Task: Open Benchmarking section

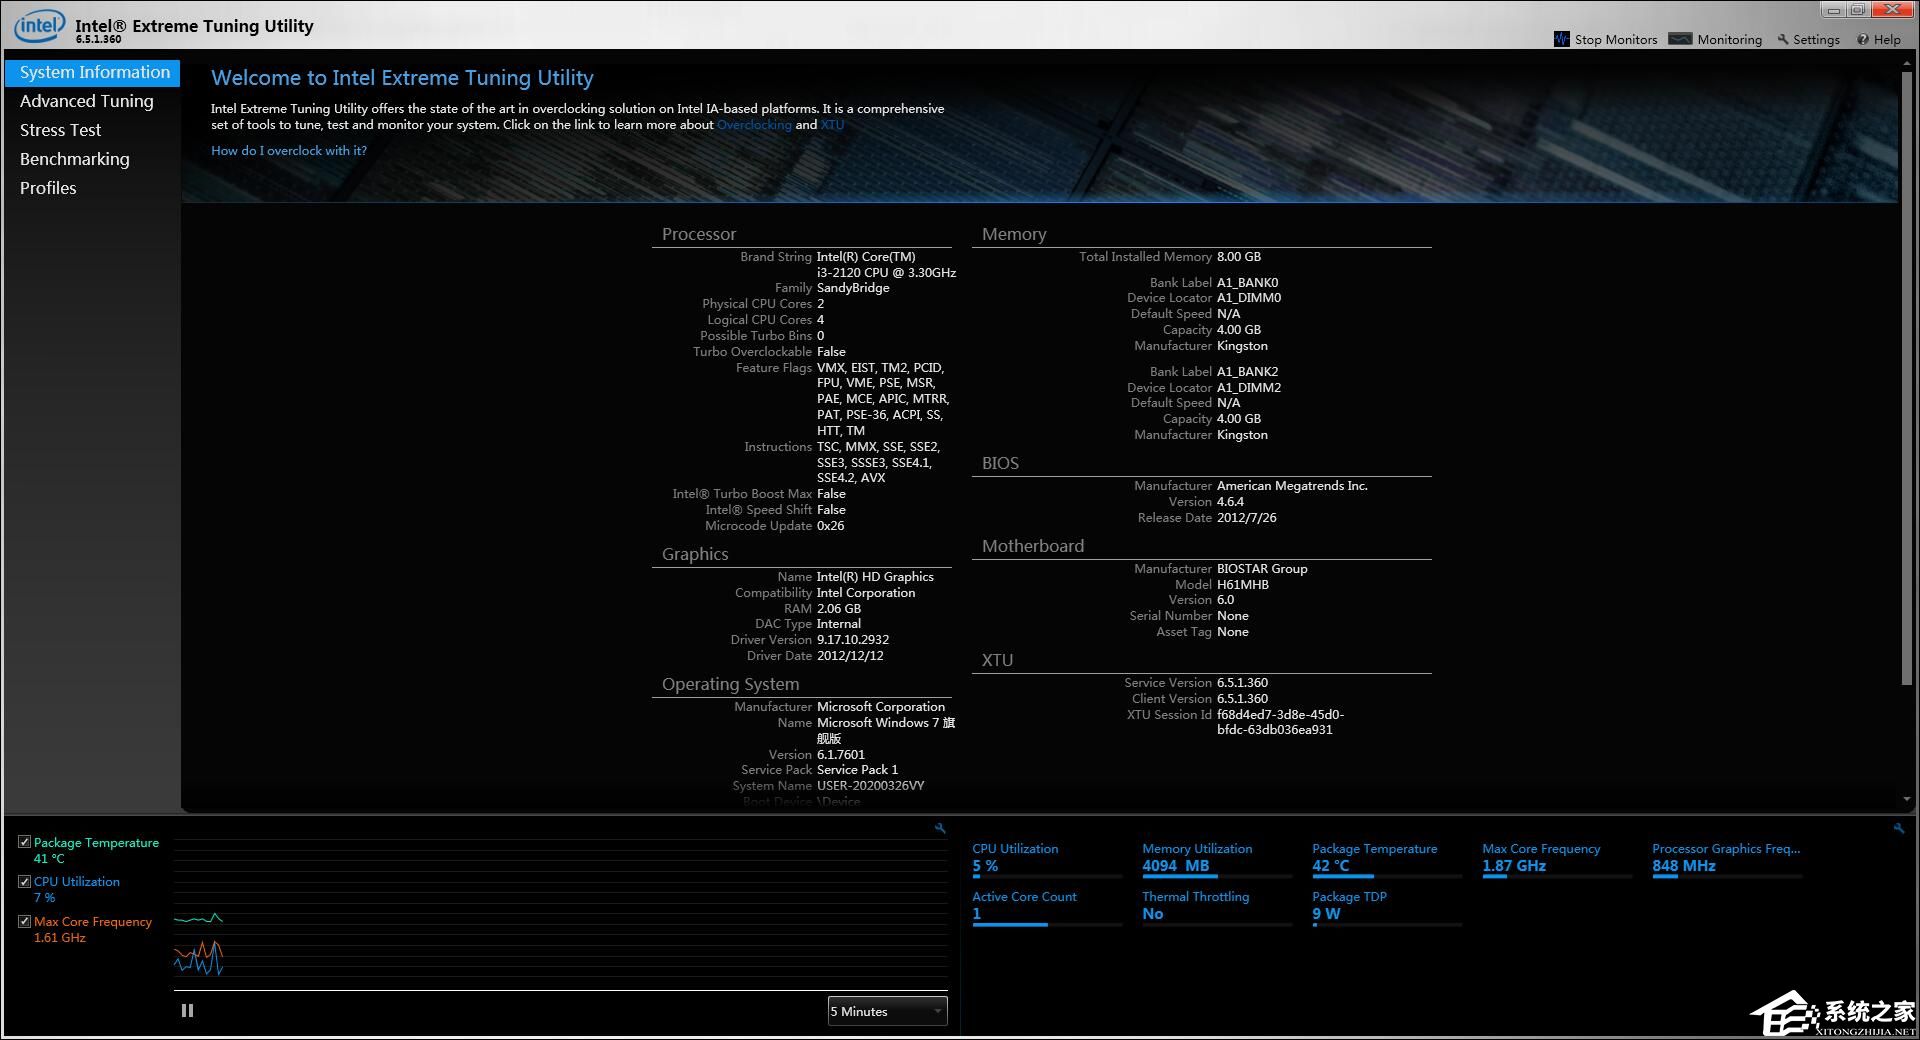Action: (74, 159)
